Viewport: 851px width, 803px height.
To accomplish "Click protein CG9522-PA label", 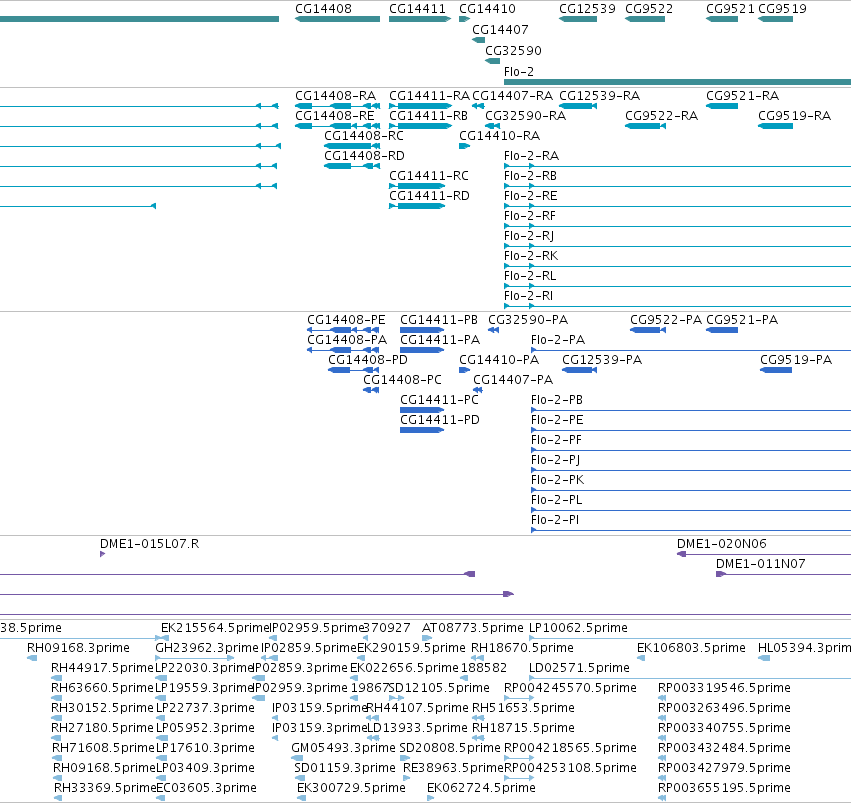I will [x=666, y=320].
